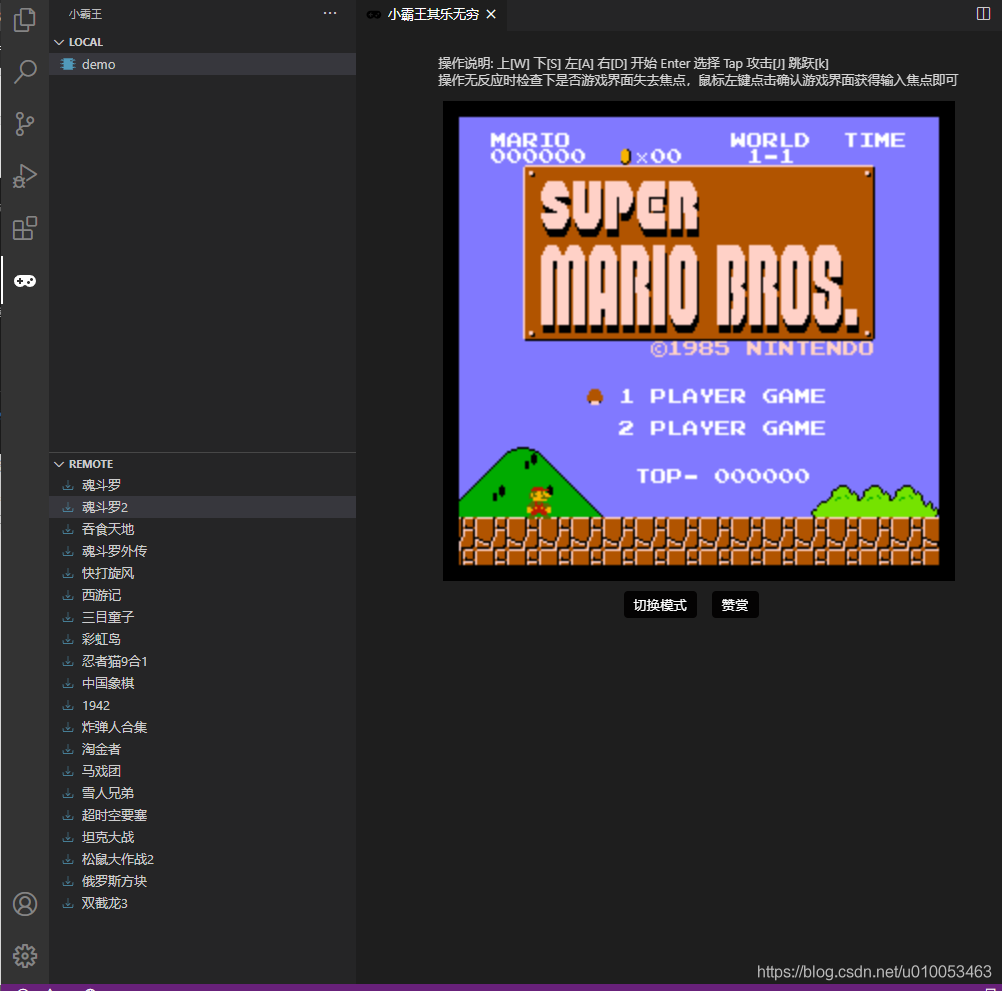Select 吞食天地 in the REMOTE list

(203, 530)
